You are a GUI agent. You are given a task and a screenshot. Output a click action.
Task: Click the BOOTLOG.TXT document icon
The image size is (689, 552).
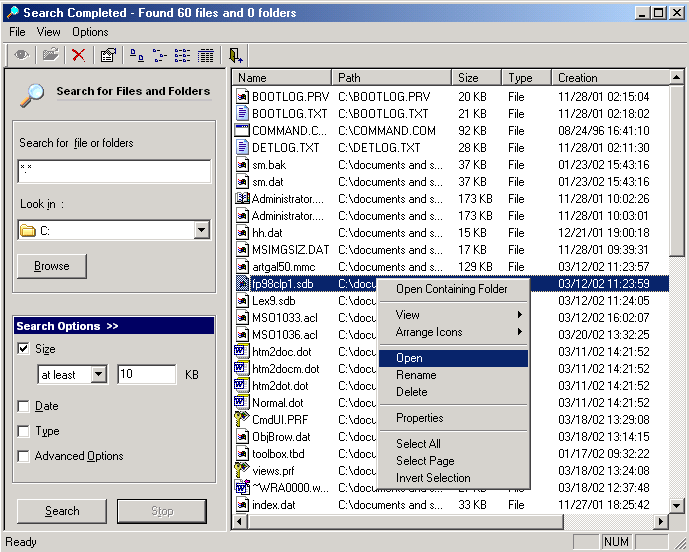coord(242,113)
